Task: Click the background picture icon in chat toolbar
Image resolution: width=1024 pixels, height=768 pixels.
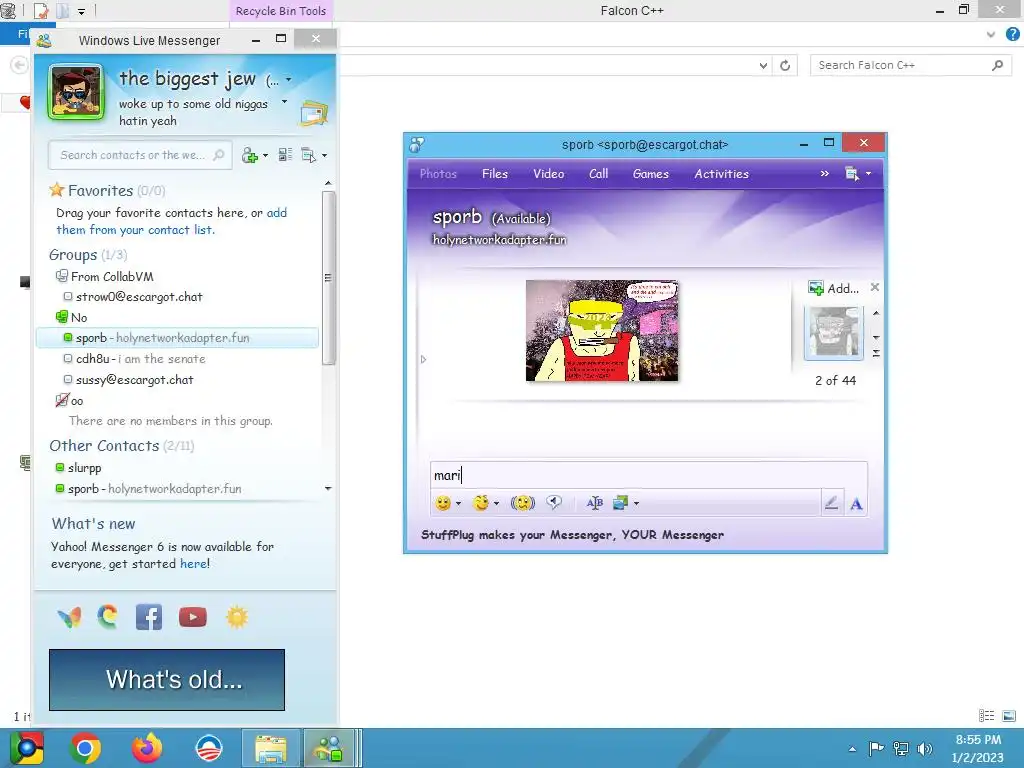Action: point(620,503)
